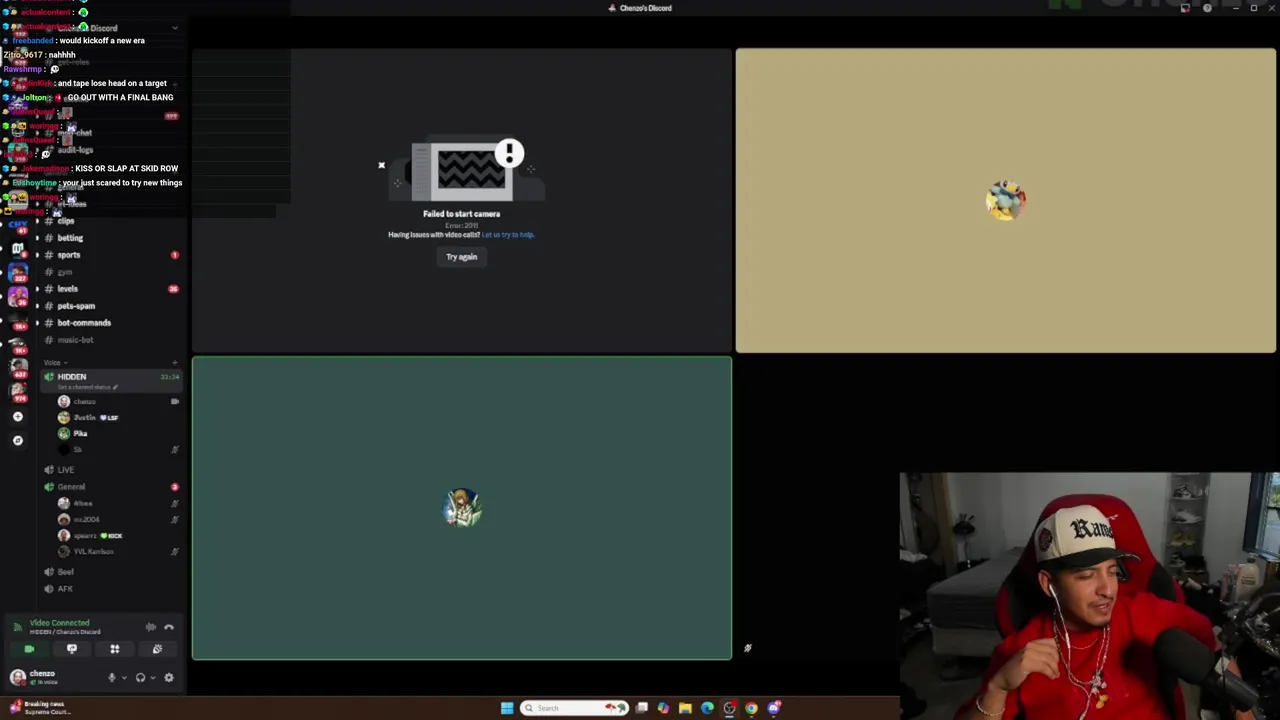Open Microsoft Edge from taskbar
Screen dimensions: 1280x720
[x=707, y=708]
